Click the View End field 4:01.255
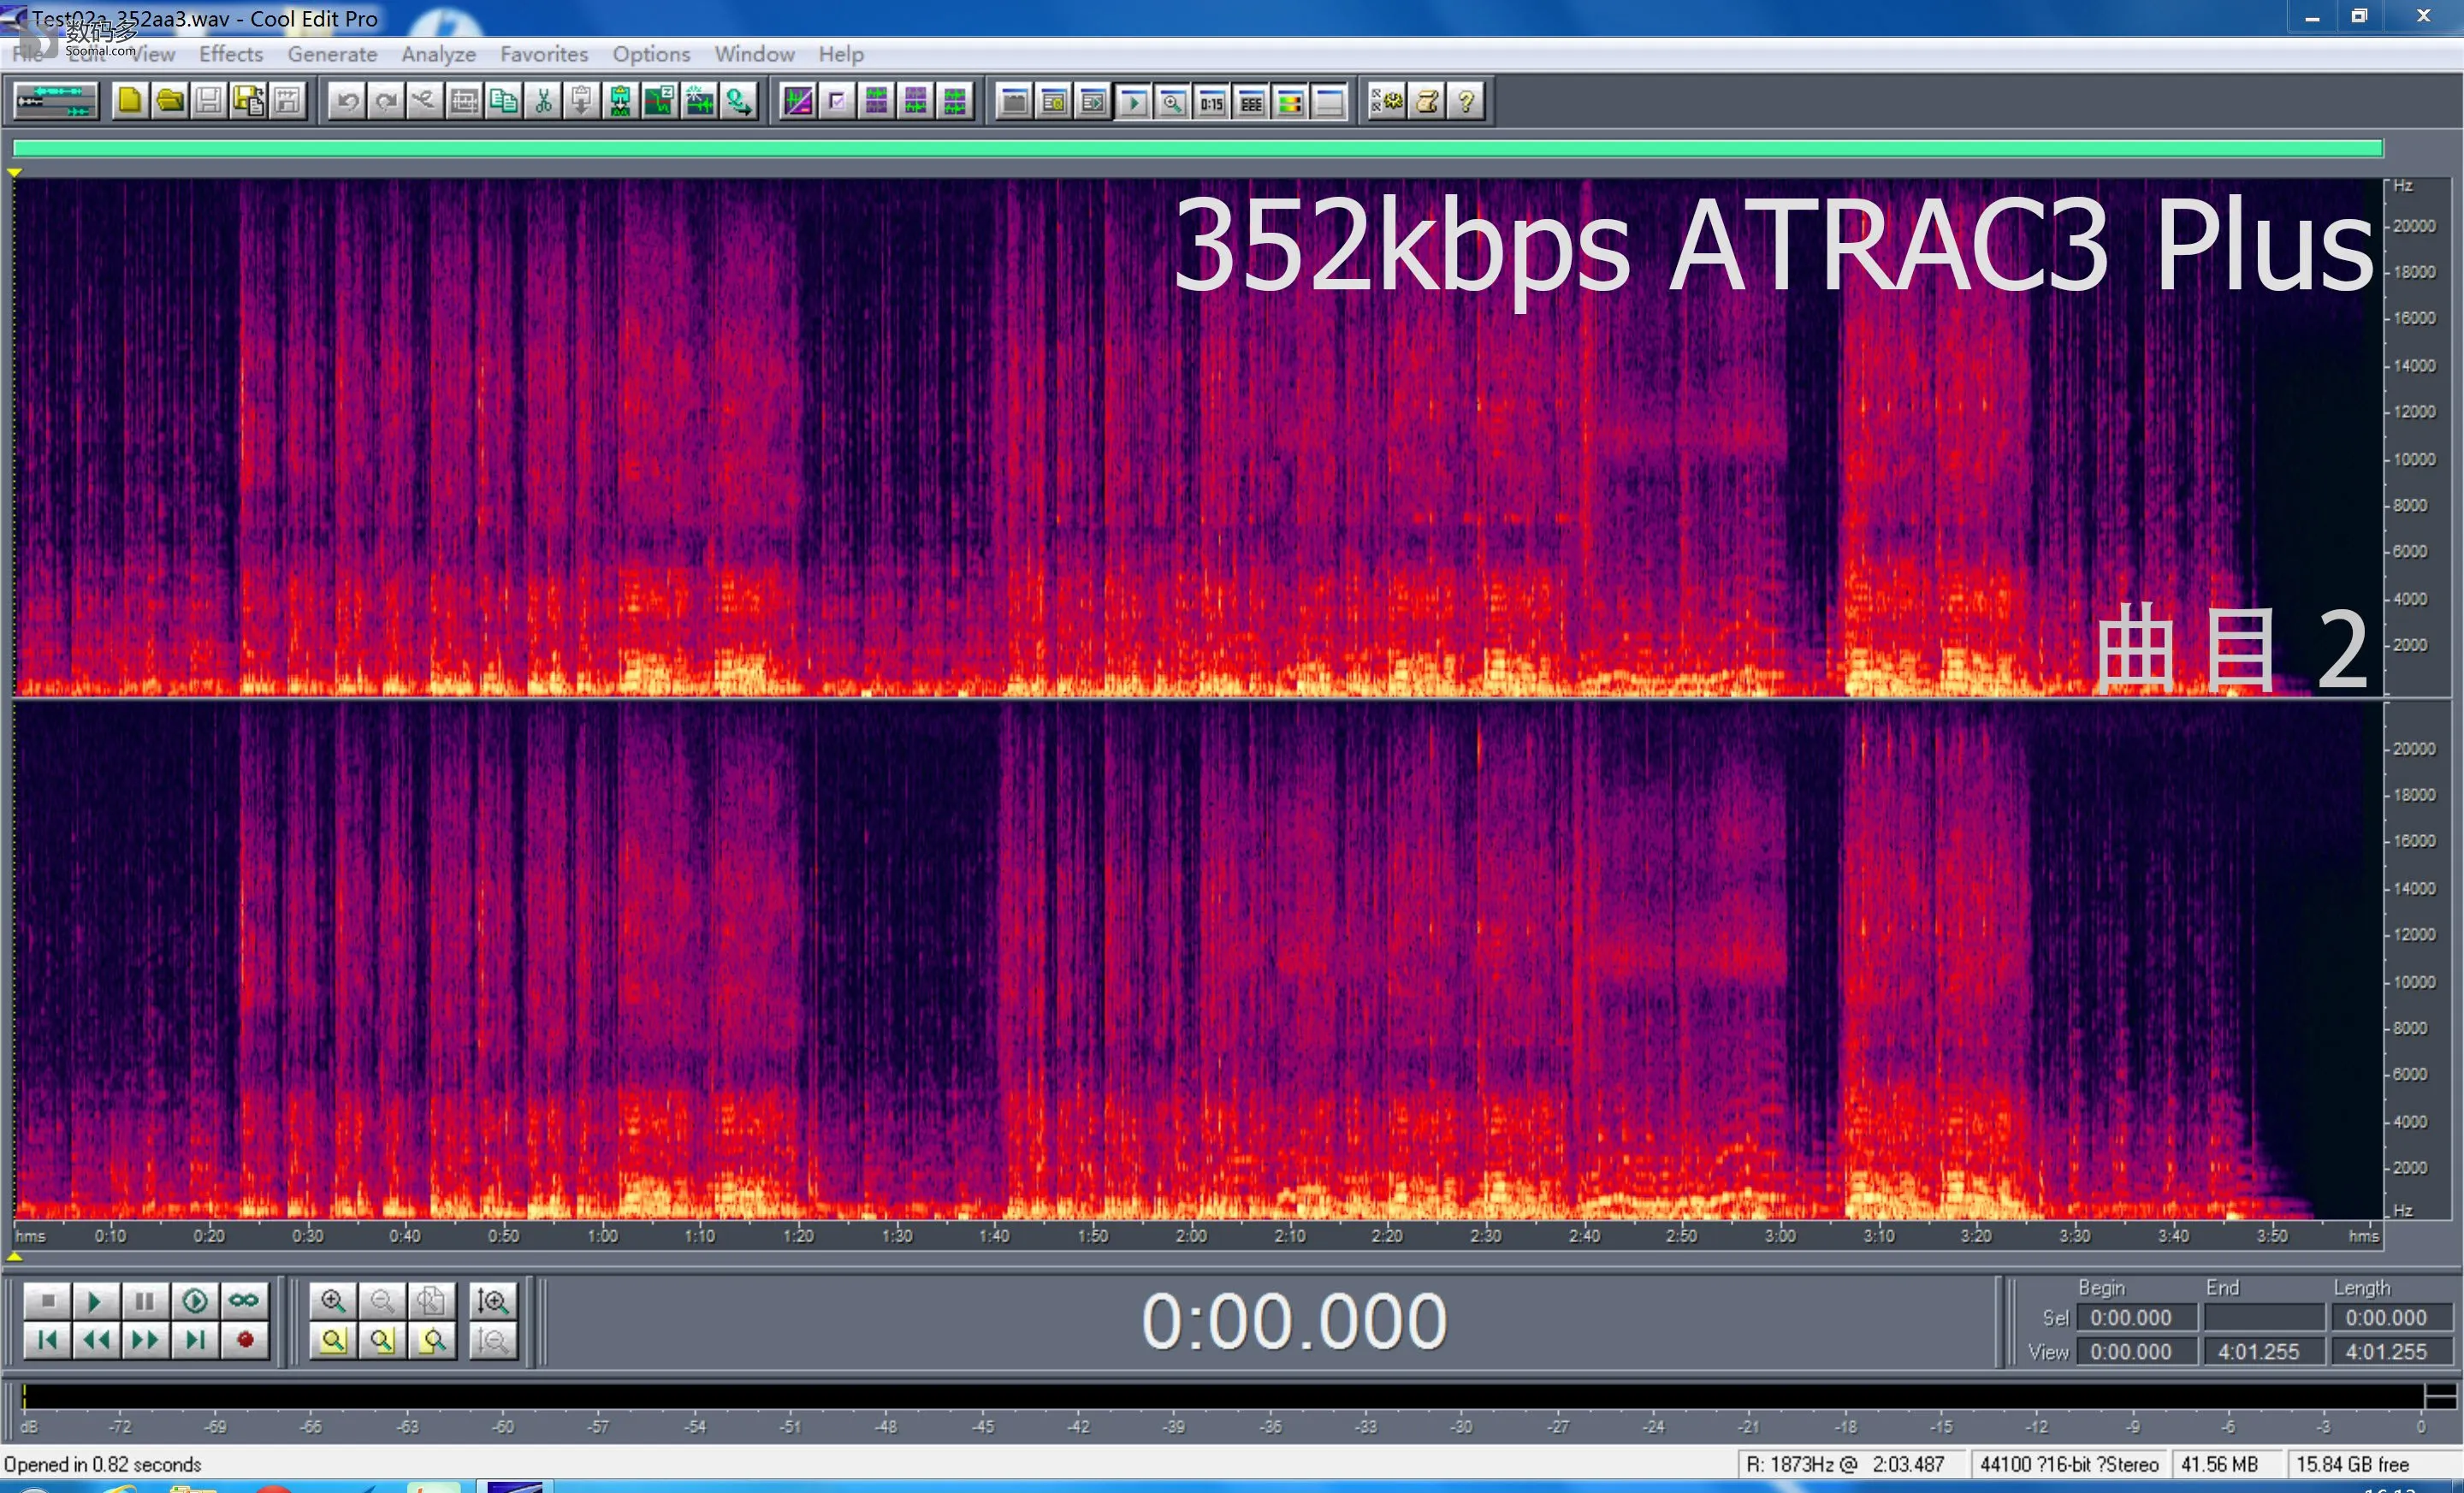 tap(2265, 1352)
